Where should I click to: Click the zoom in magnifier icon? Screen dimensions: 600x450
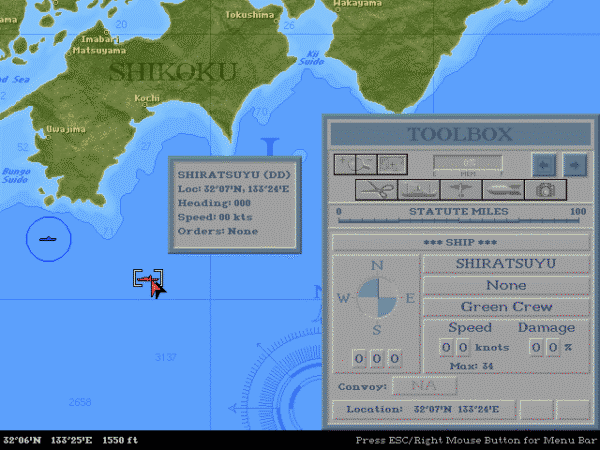[x=345, y=163]
